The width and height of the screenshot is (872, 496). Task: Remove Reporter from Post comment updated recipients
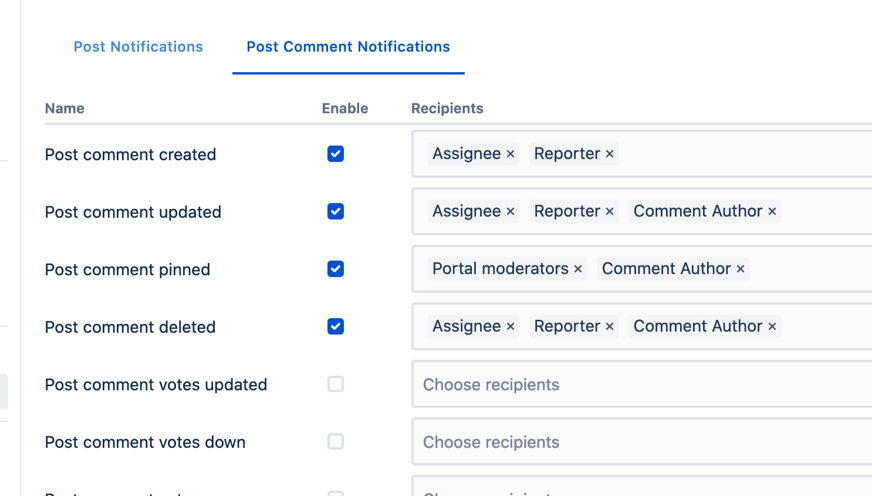610,212
